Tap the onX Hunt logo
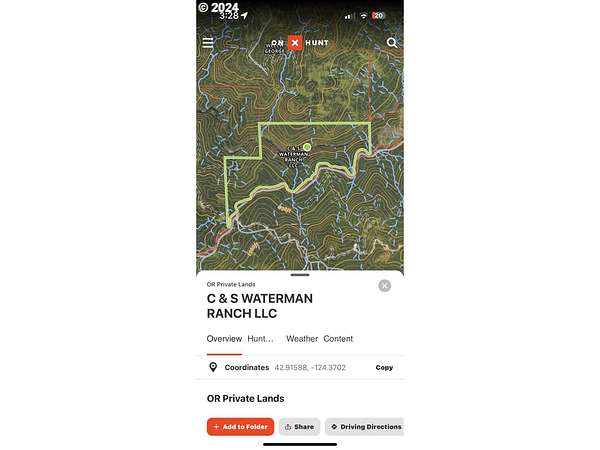This screenshot has width=600, height=450. click(x=300, y=43)
